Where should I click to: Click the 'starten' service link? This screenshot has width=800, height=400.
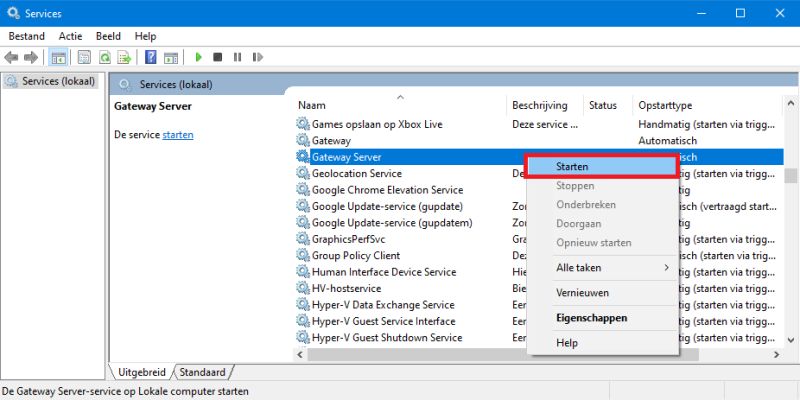coord(178,135)
